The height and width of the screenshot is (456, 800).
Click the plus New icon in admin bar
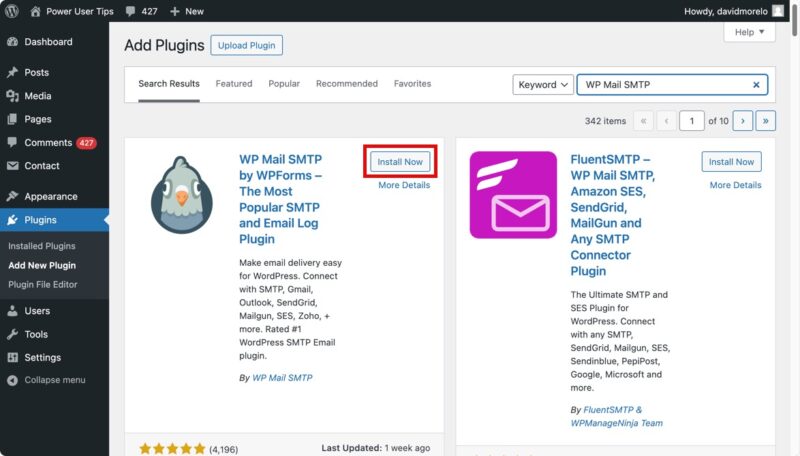(x=174, y=11)
